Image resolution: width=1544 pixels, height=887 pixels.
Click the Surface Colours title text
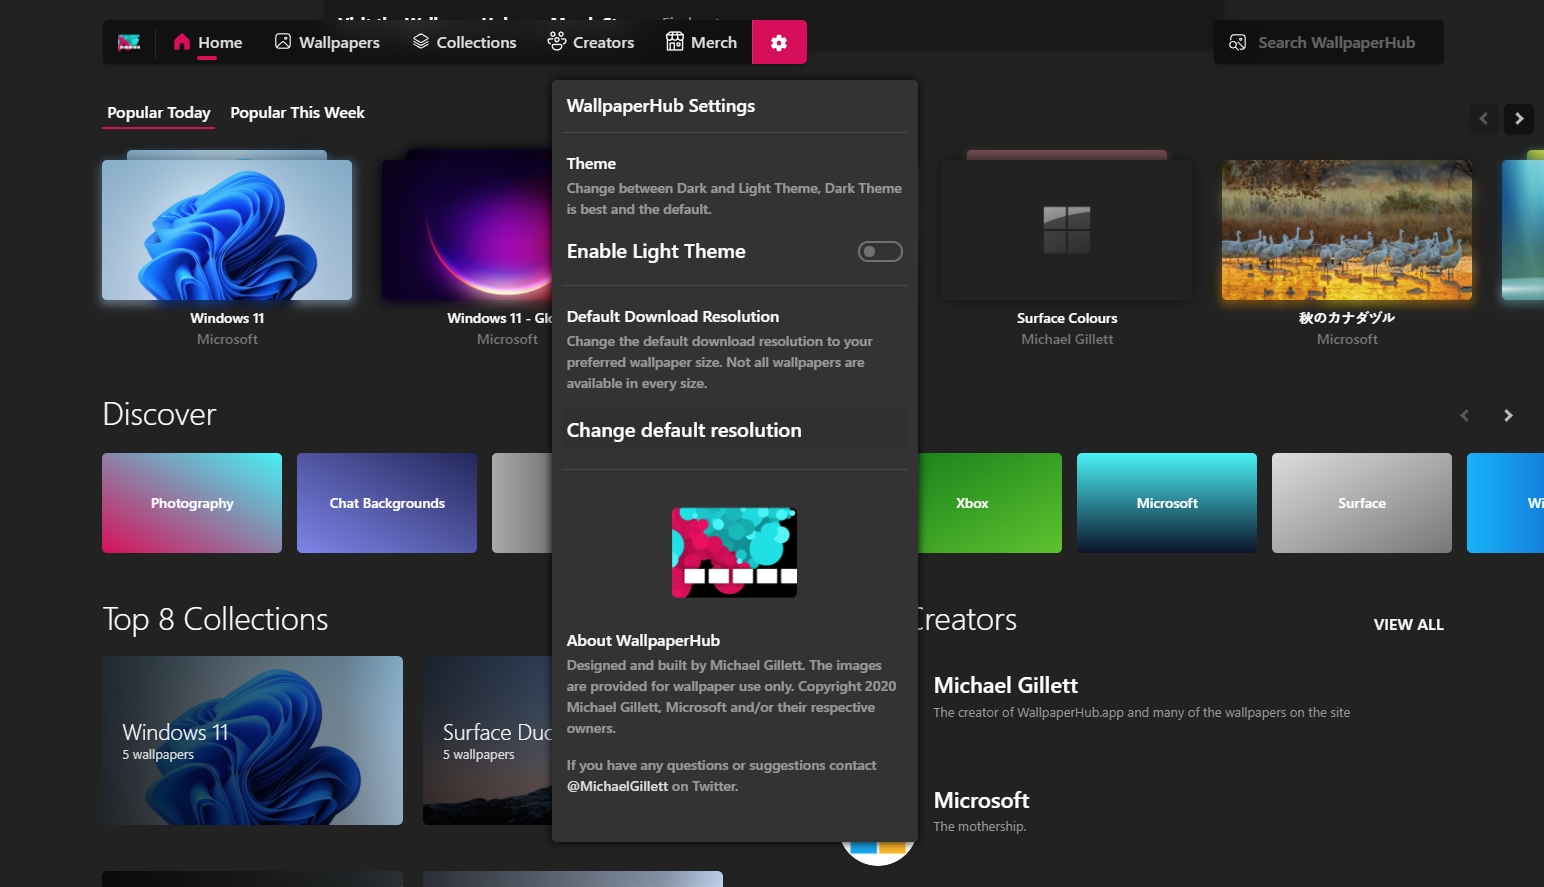[1067, 318]
